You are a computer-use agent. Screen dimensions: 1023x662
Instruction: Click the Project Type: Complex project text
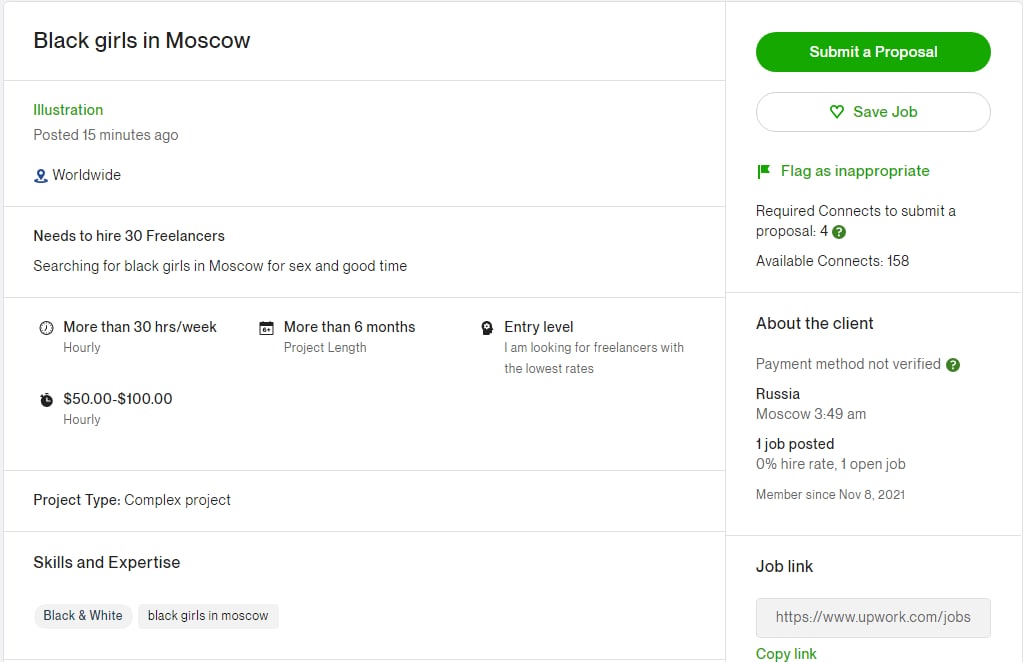click(132, 500)
